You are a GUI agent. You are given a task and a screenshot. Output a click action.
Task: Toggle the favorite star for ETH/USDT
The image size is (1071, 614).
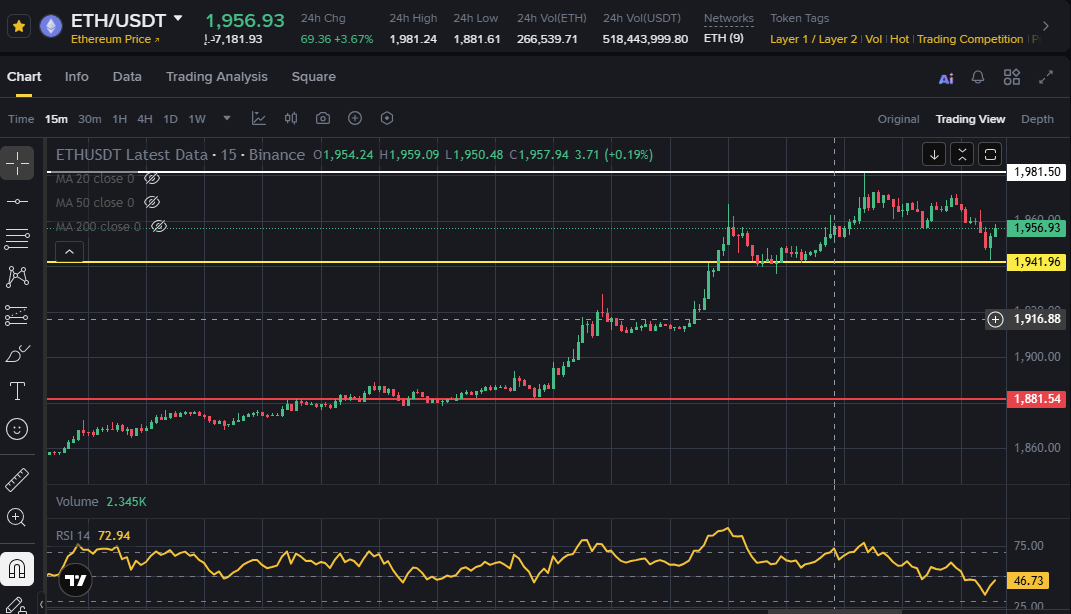click(18, 27)
